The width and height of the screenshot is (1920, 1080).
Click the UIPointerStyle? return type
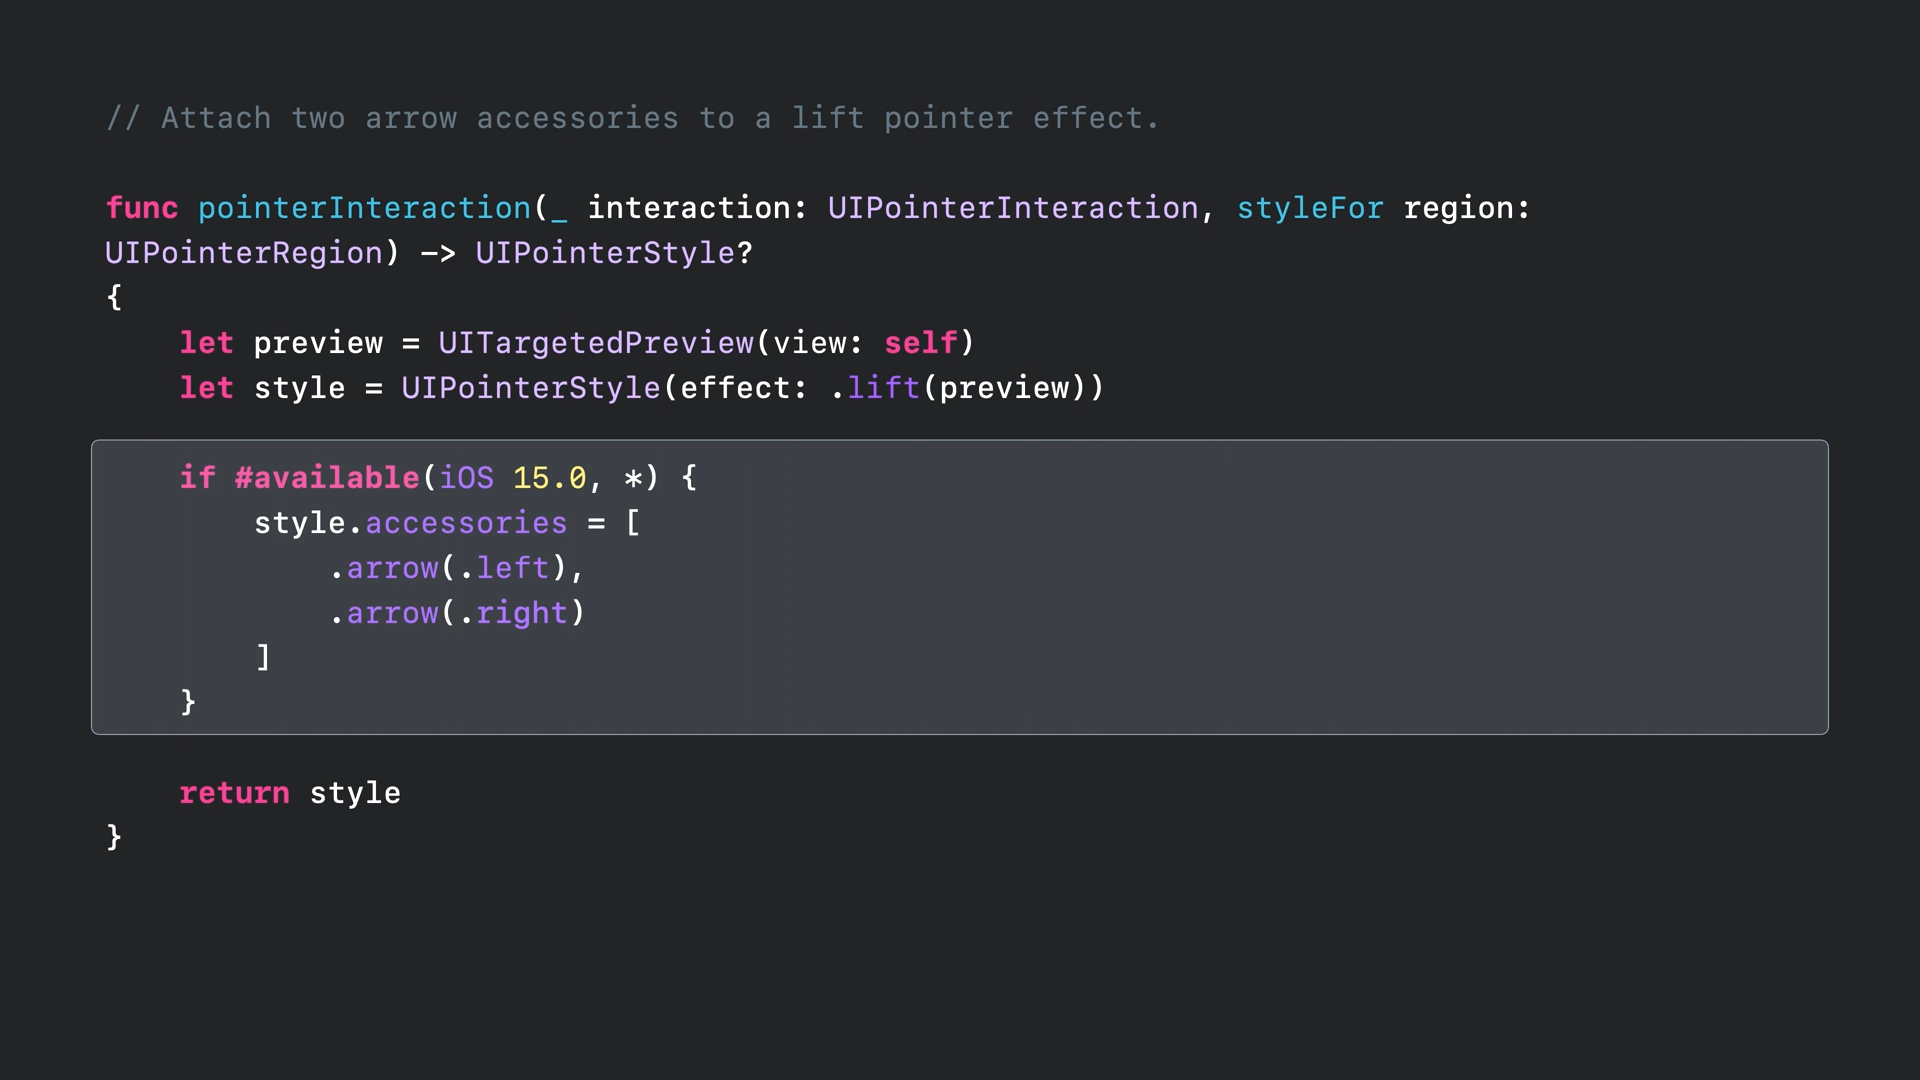tap(613, 253)
